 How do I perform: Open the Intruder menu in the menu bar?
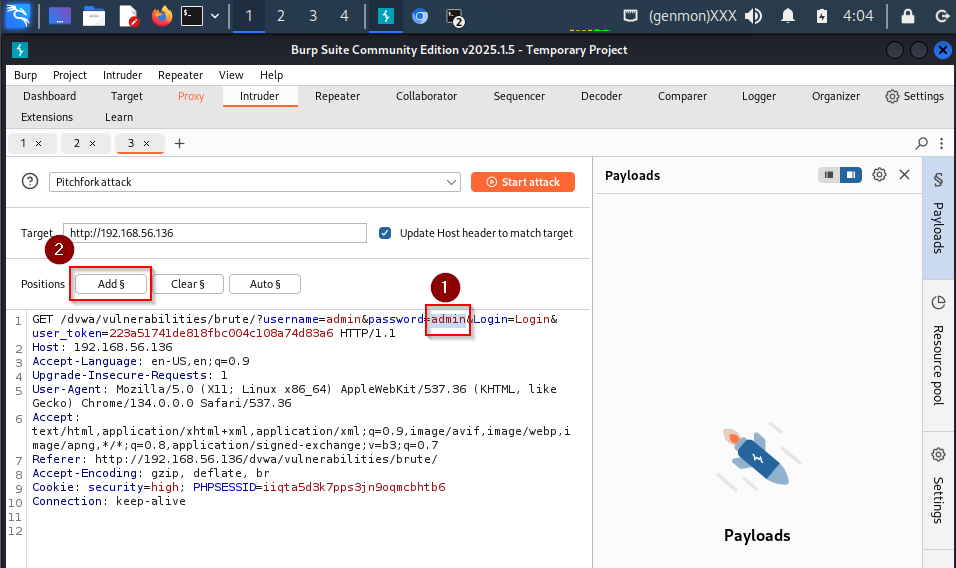tap(122, 75)
